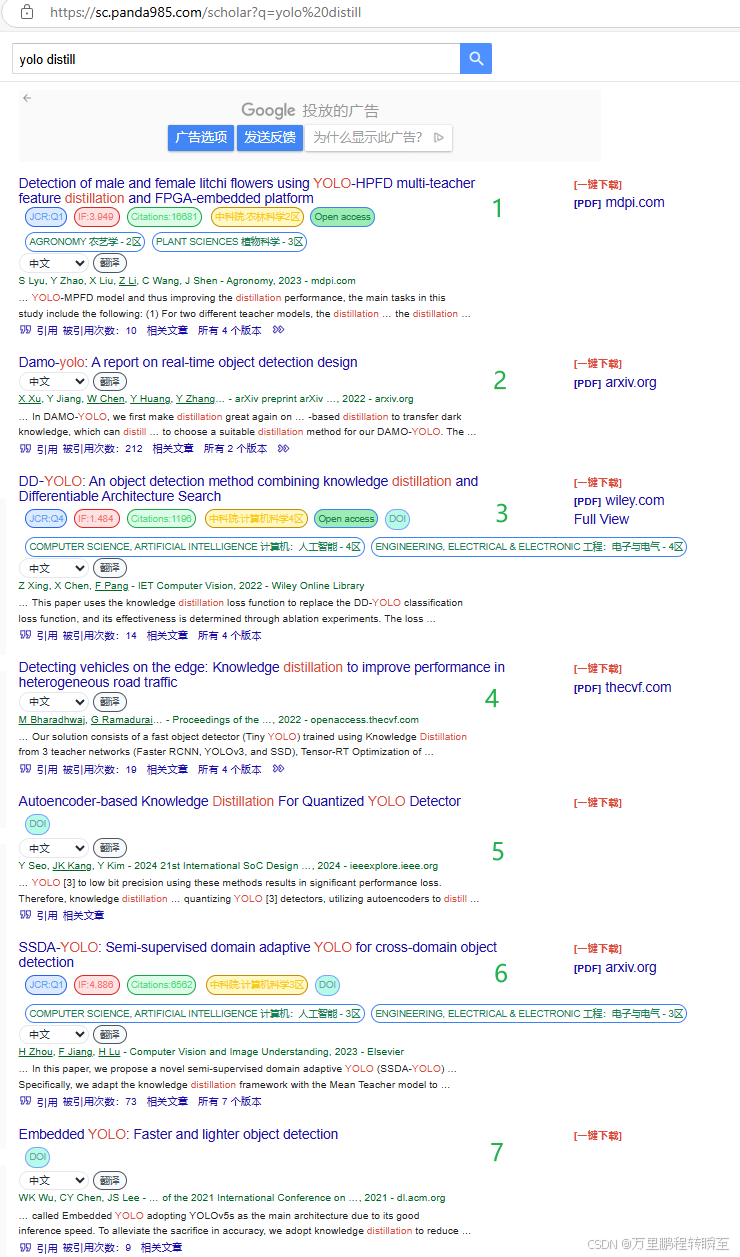
Task: Click the cite quote icon for the litchi flowers result
Action: click(x=25, y=329)
